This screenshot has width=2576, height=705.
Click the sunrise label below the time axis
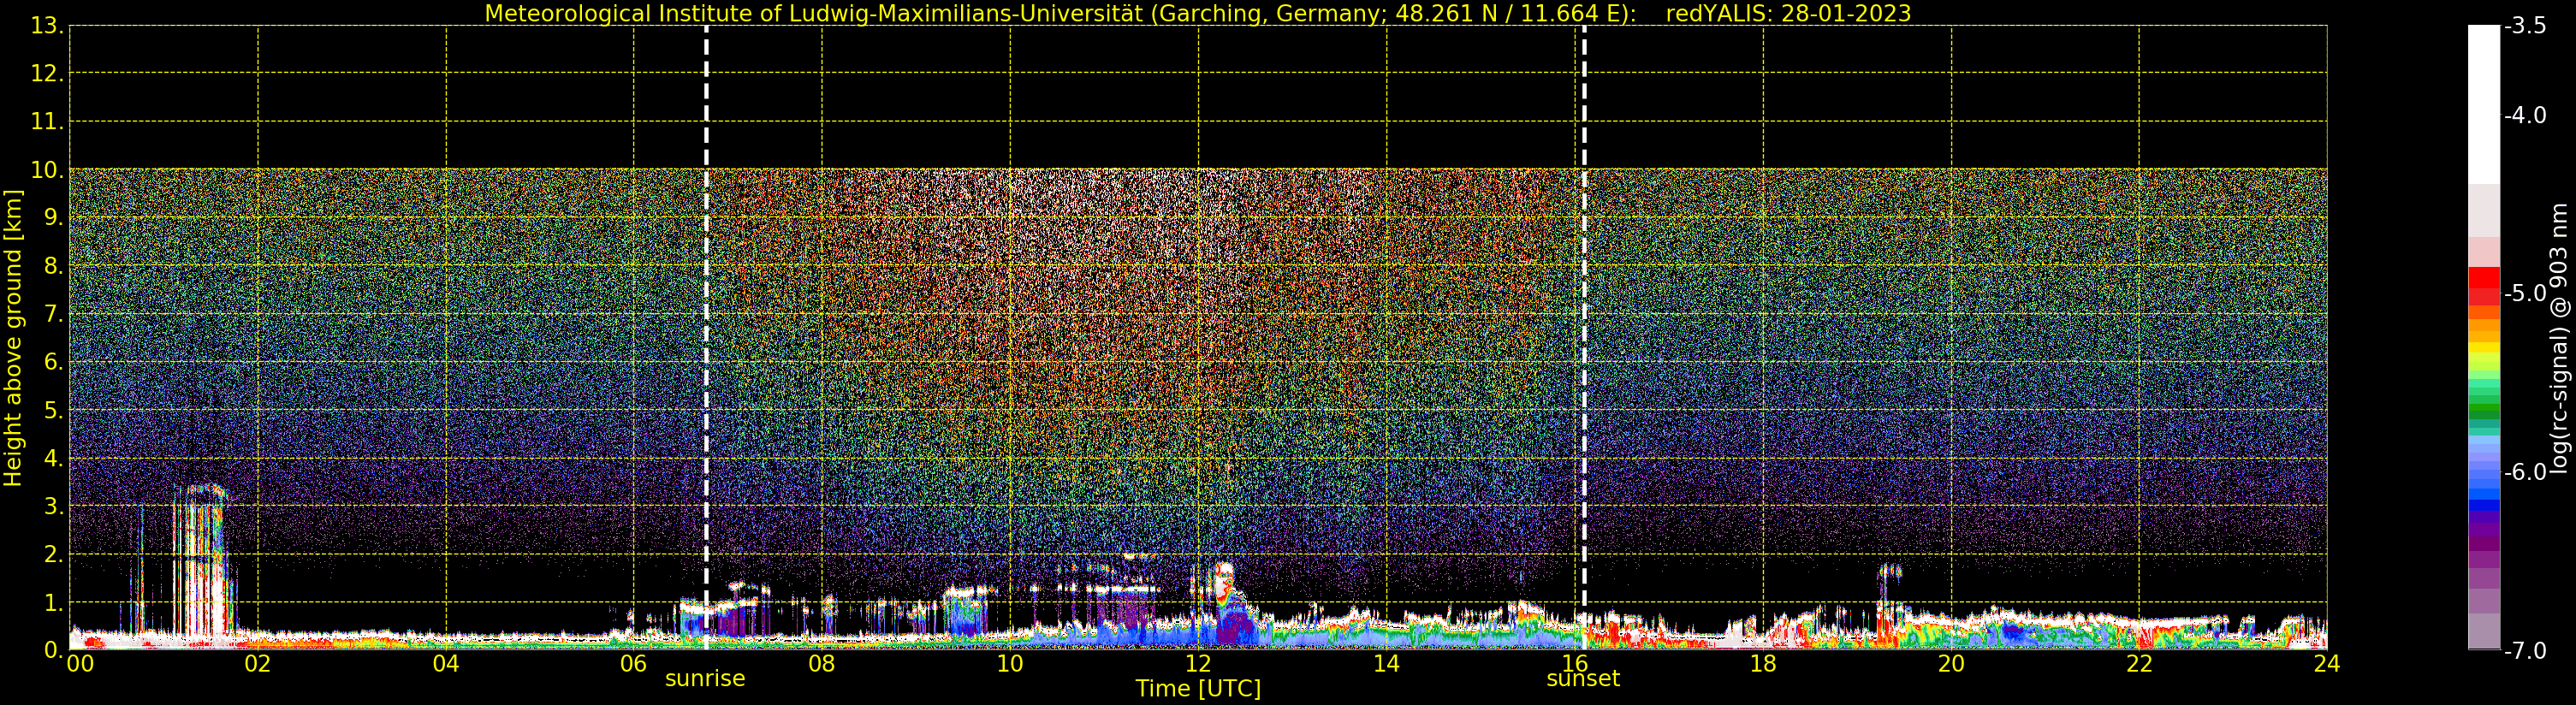pos(705,679)
